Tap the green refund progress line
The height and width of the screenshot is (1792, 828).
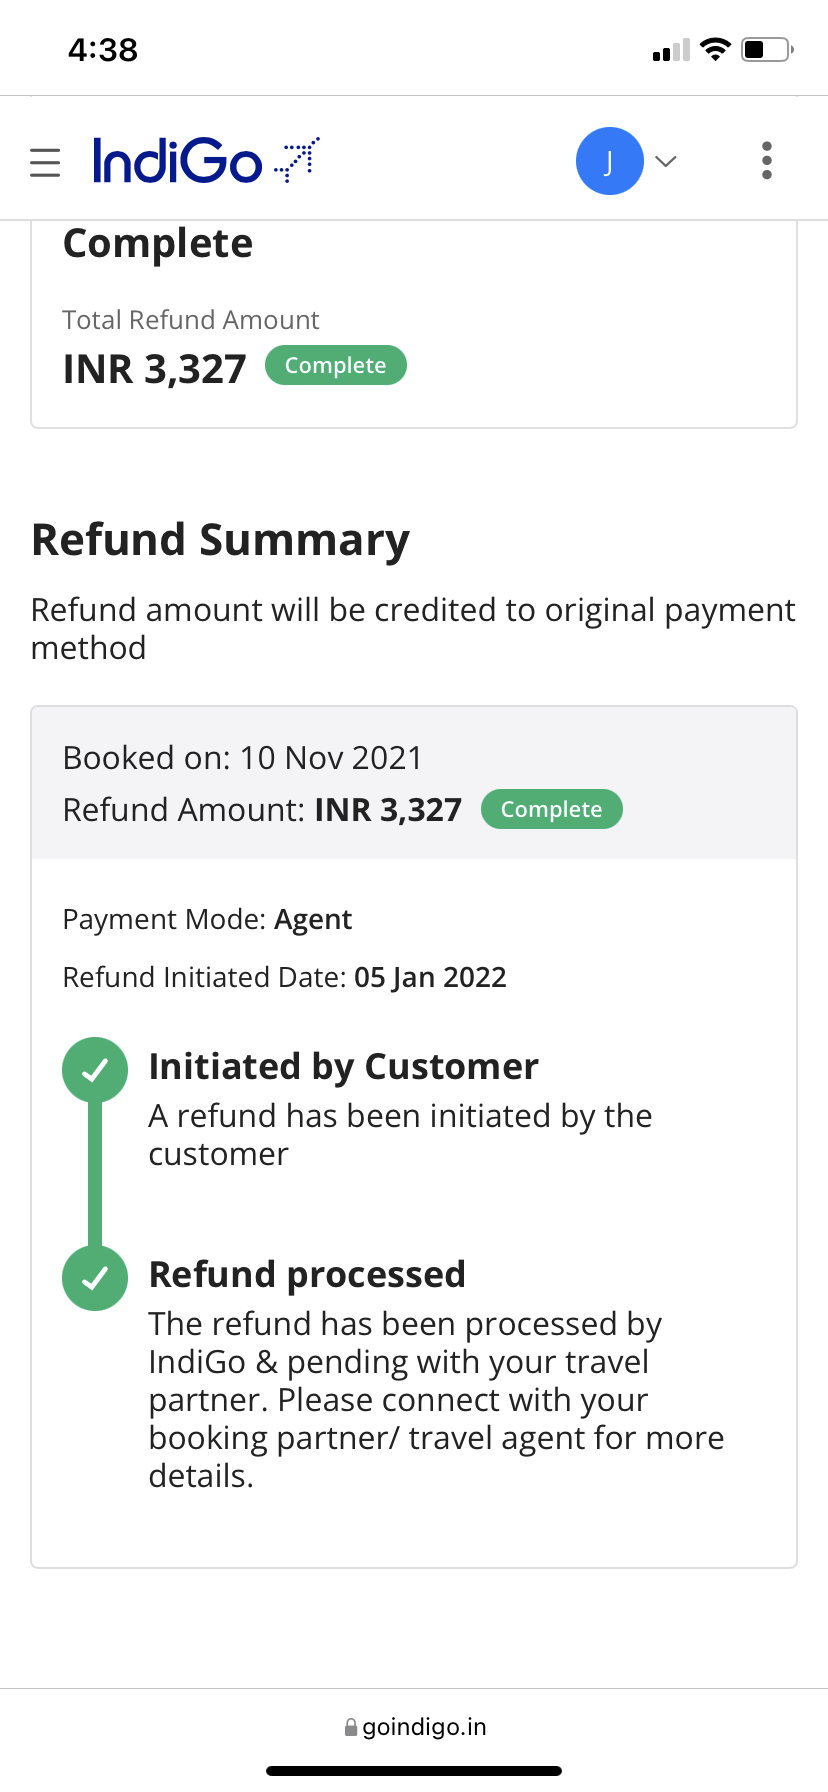coord(95,1175)
